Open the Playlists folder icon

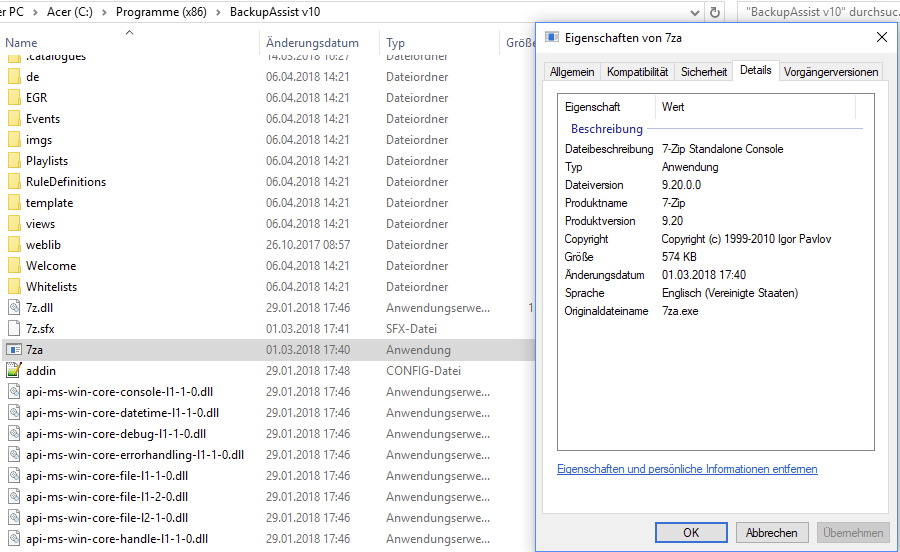coord(14,161)
